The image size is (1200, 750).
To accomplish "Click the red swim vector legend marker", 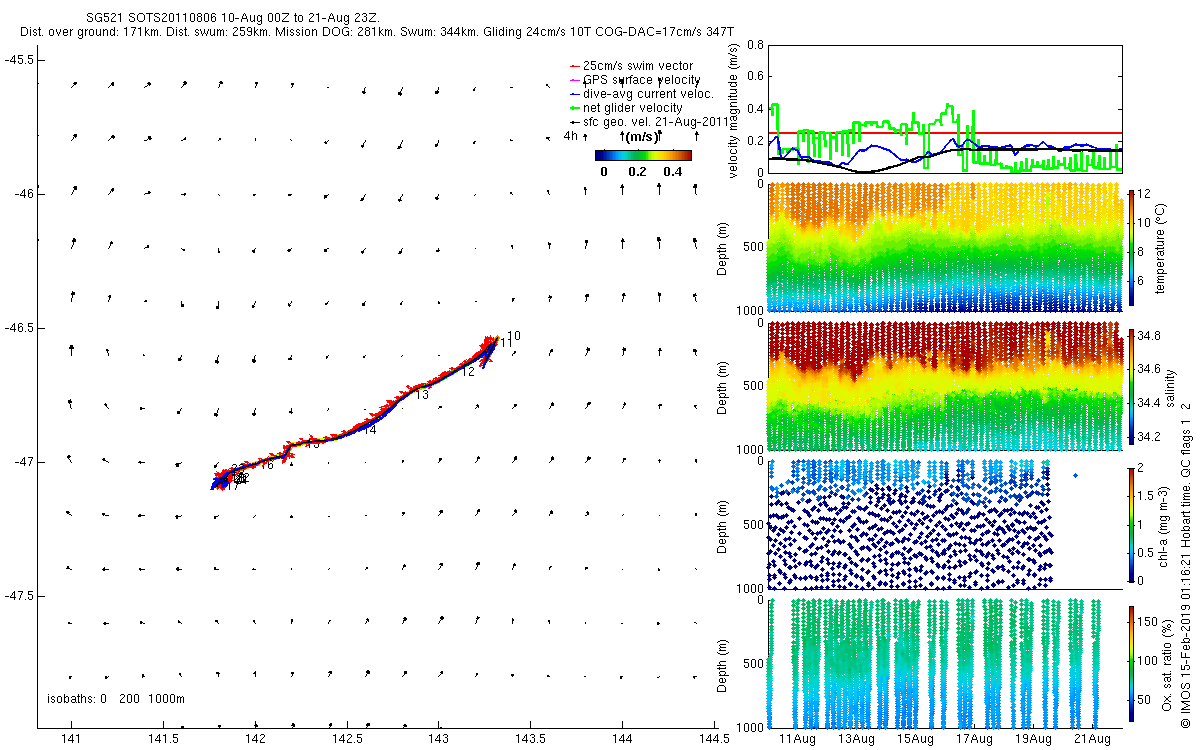I will click(572, 66).
